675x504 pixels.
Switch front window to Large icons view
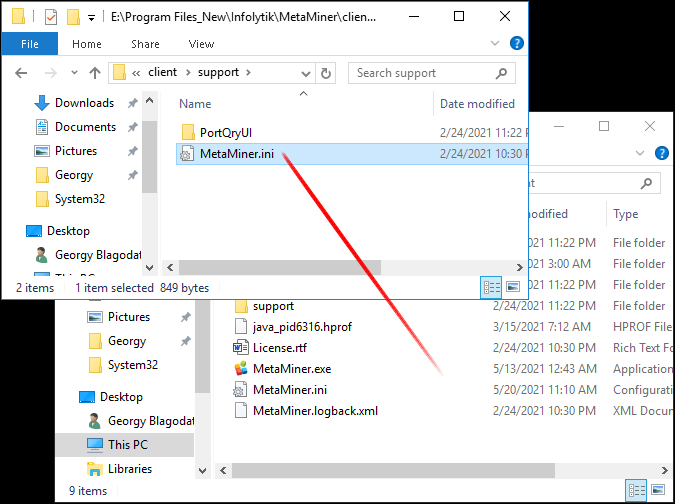pos(513,287)
